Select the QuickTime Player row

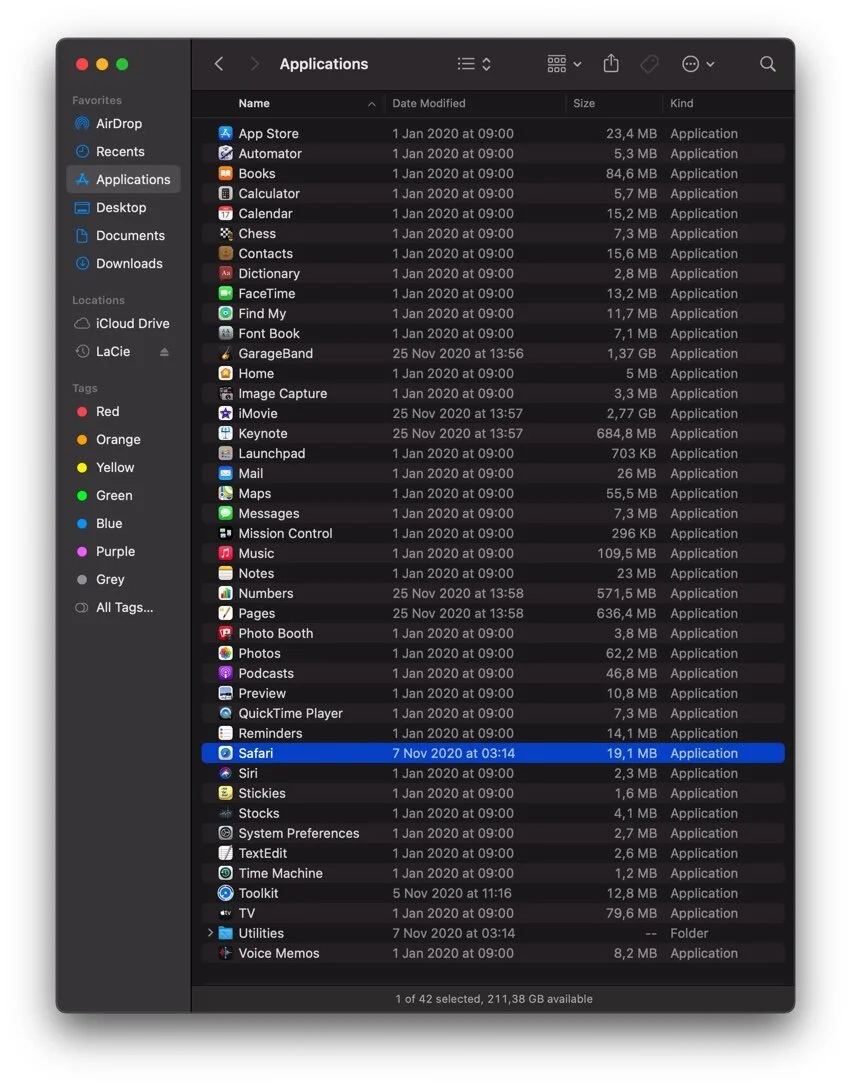tap(493, 713)
